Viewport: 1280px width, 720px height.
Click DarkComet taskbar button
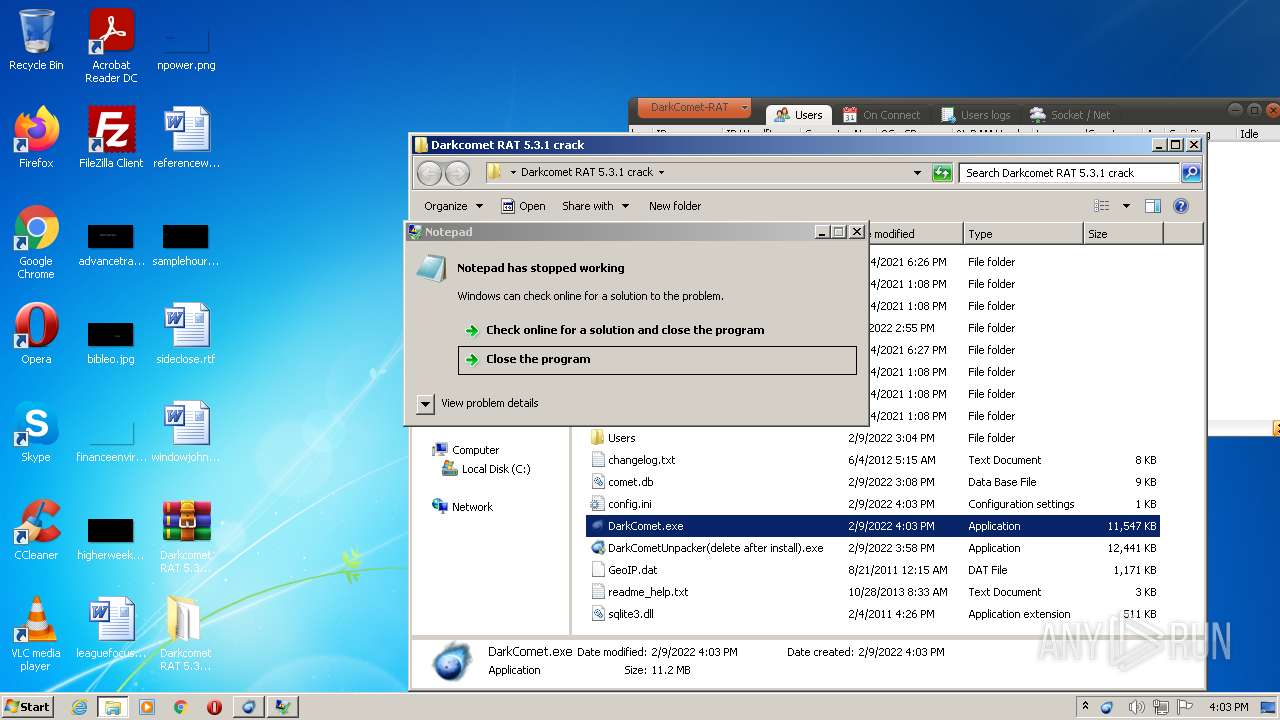point(248,707)
